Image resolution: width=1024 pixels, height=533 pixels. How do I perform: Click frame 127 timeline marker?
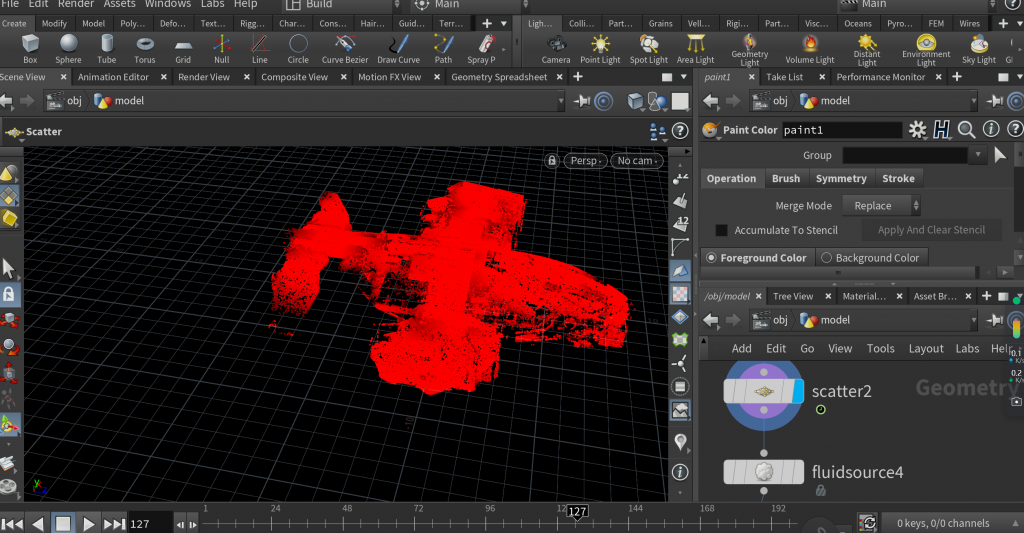pos(577,511)
